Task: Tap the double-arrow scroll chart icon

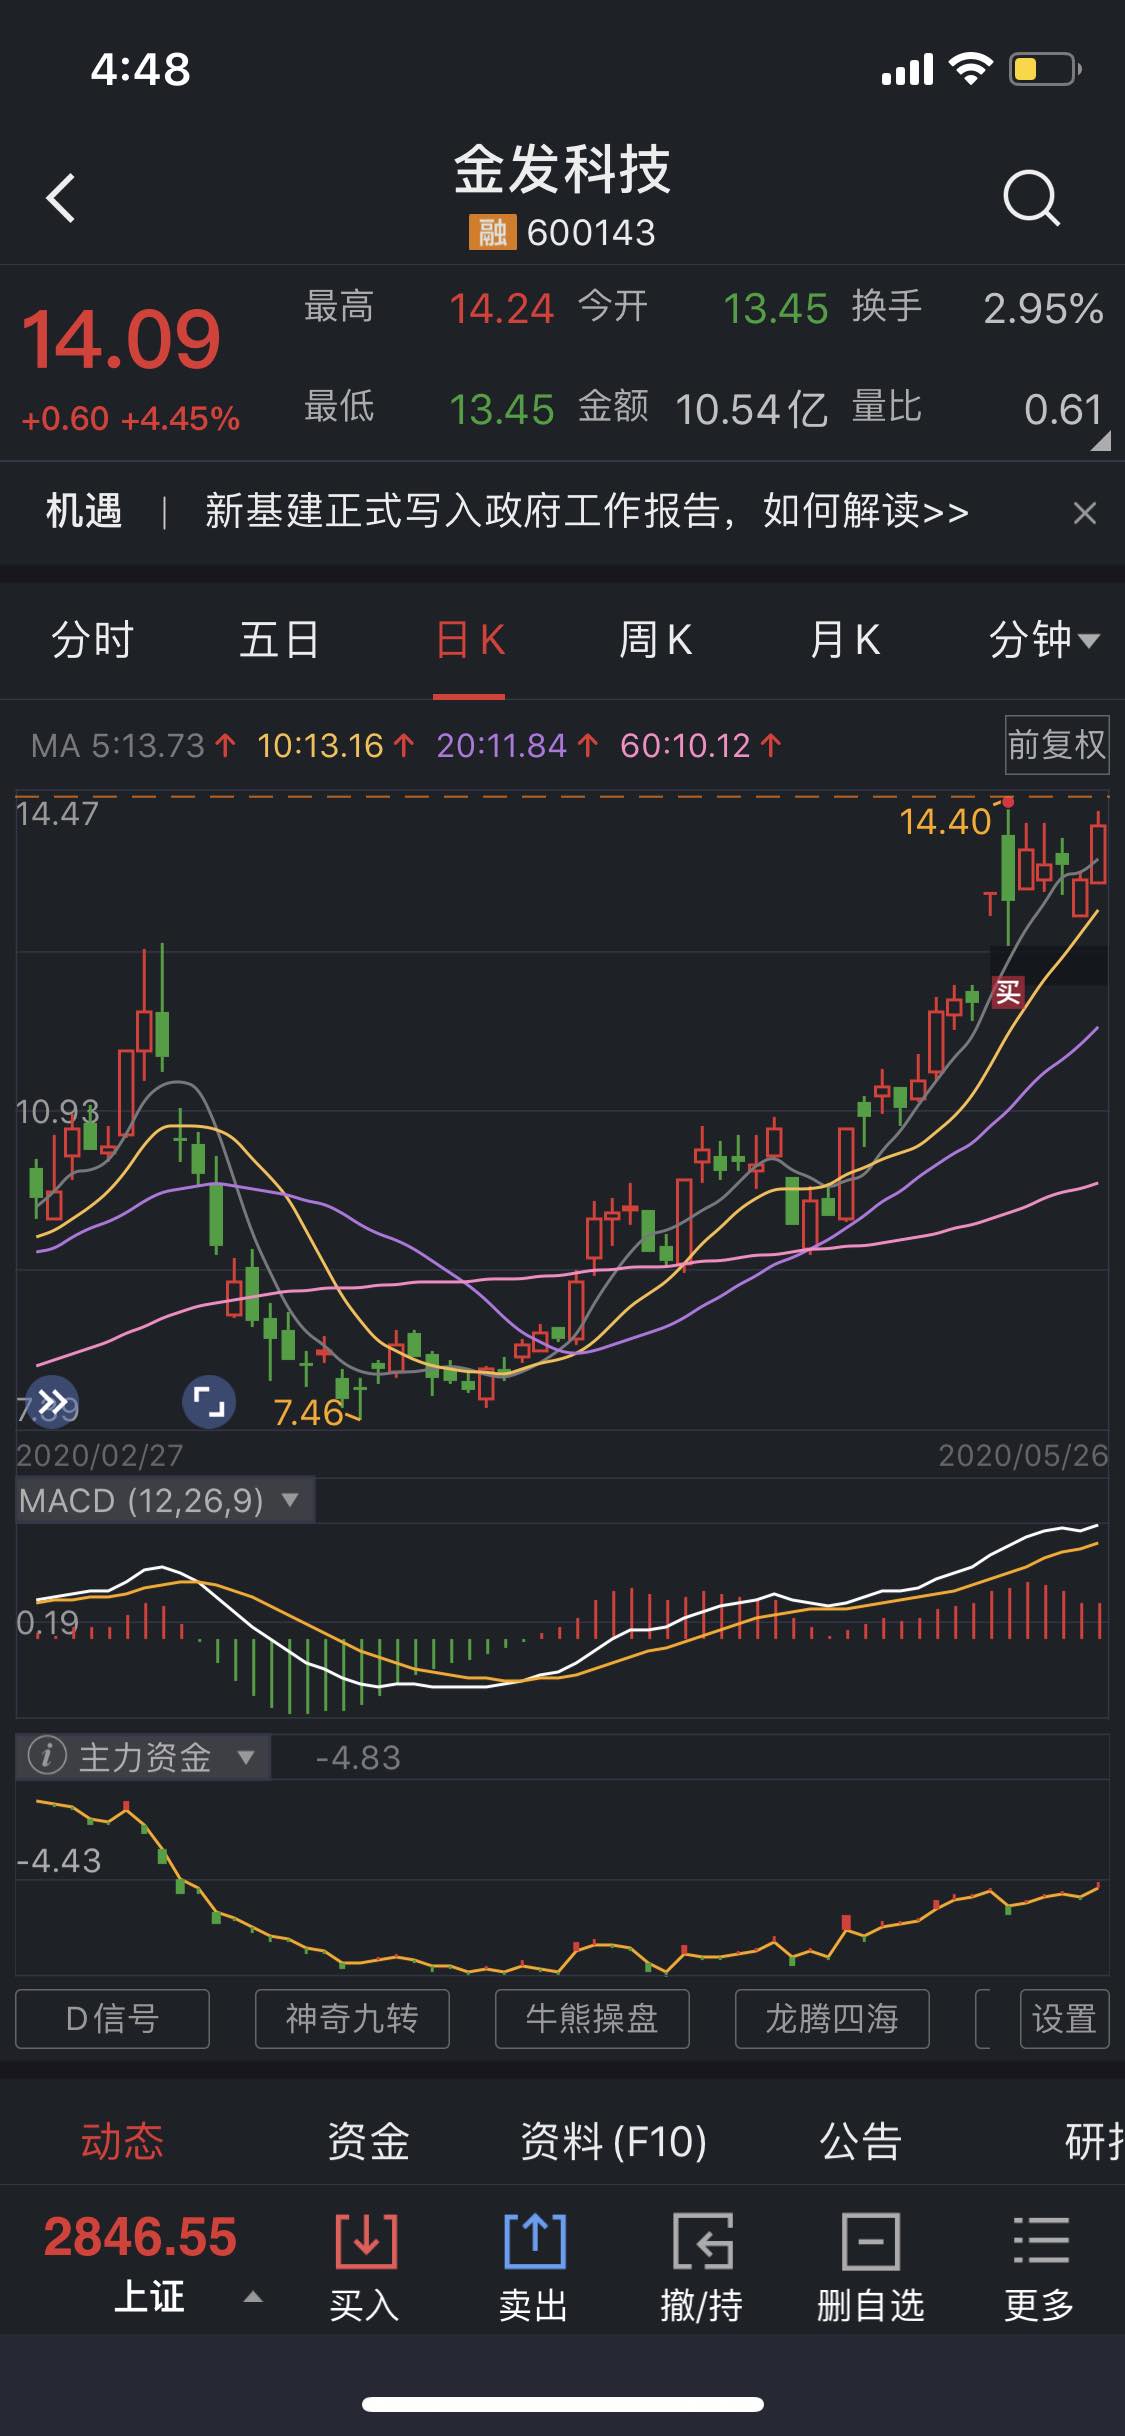Action: coord(53,1401)
